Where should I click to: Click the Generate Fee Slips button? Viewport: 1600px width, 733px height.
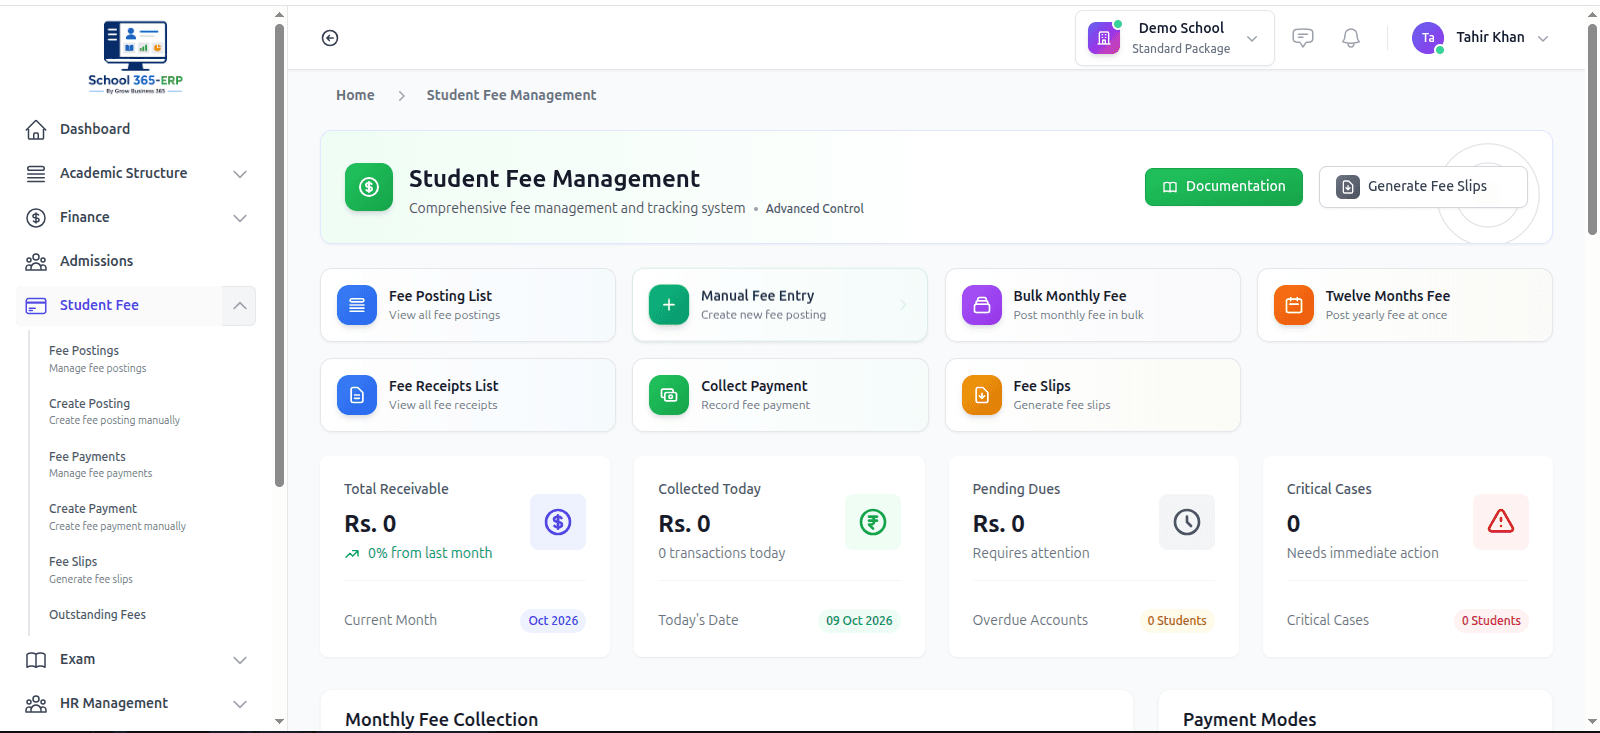point(1423,187)
